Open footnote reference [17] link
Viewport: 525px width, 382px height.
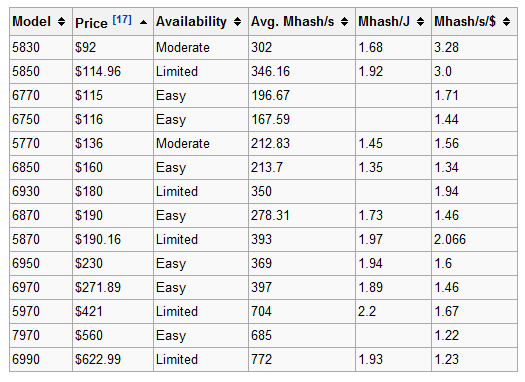tap(122, 20)
